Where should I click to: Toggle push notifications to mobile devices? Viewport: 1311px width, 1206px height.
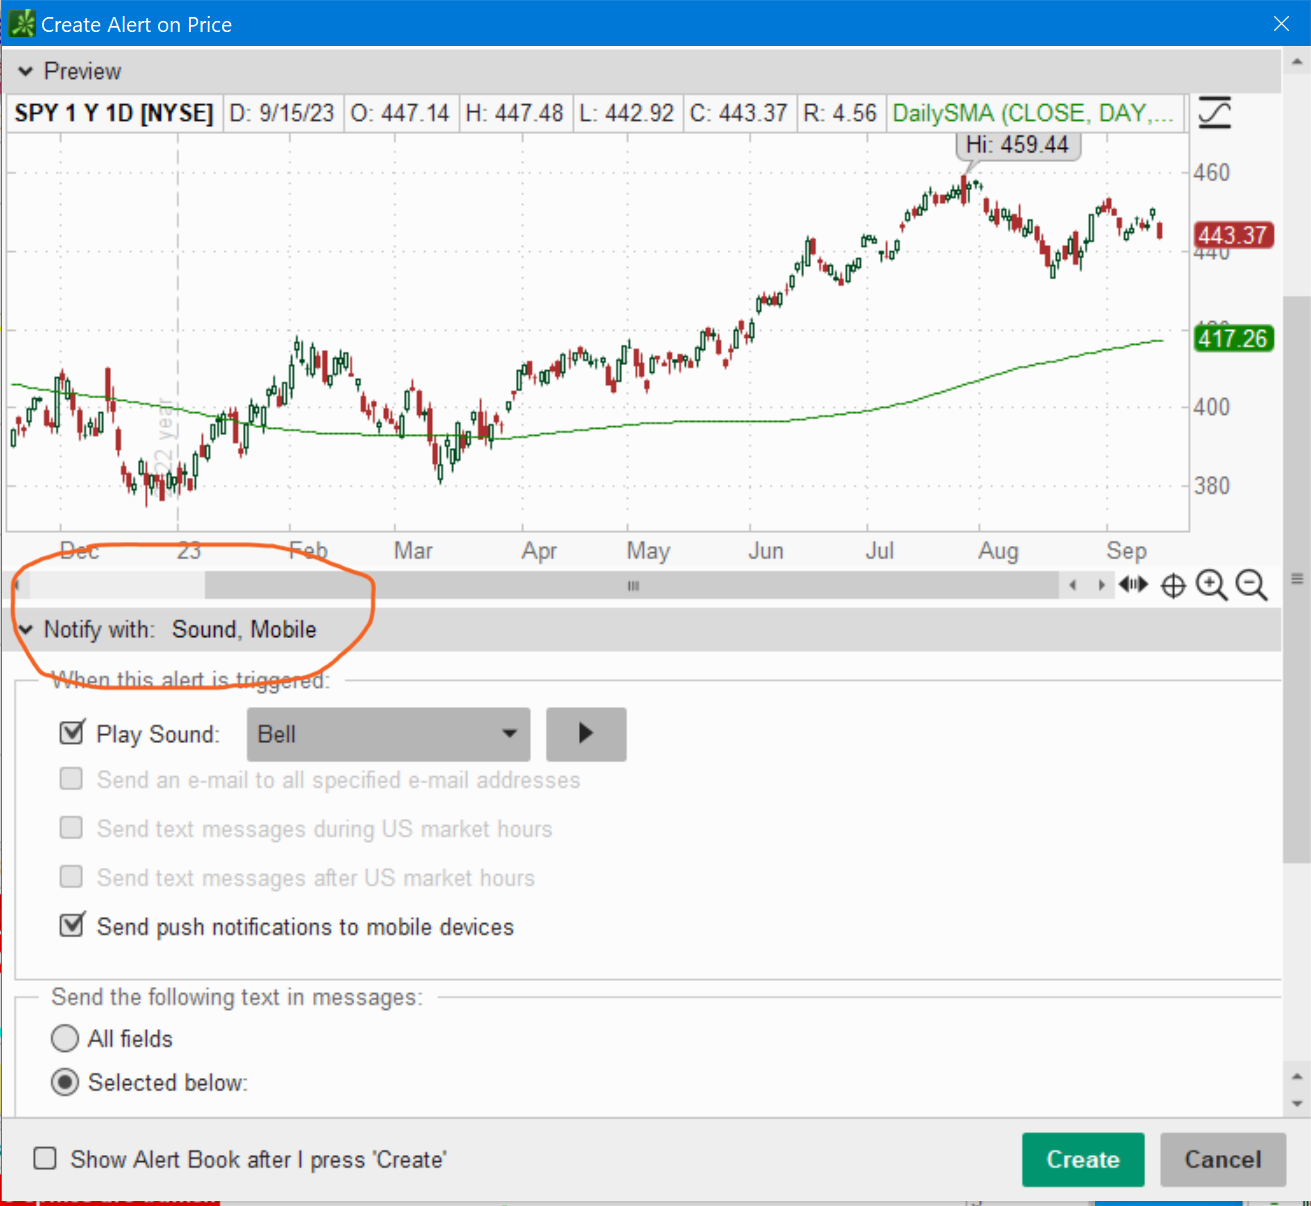71,925
